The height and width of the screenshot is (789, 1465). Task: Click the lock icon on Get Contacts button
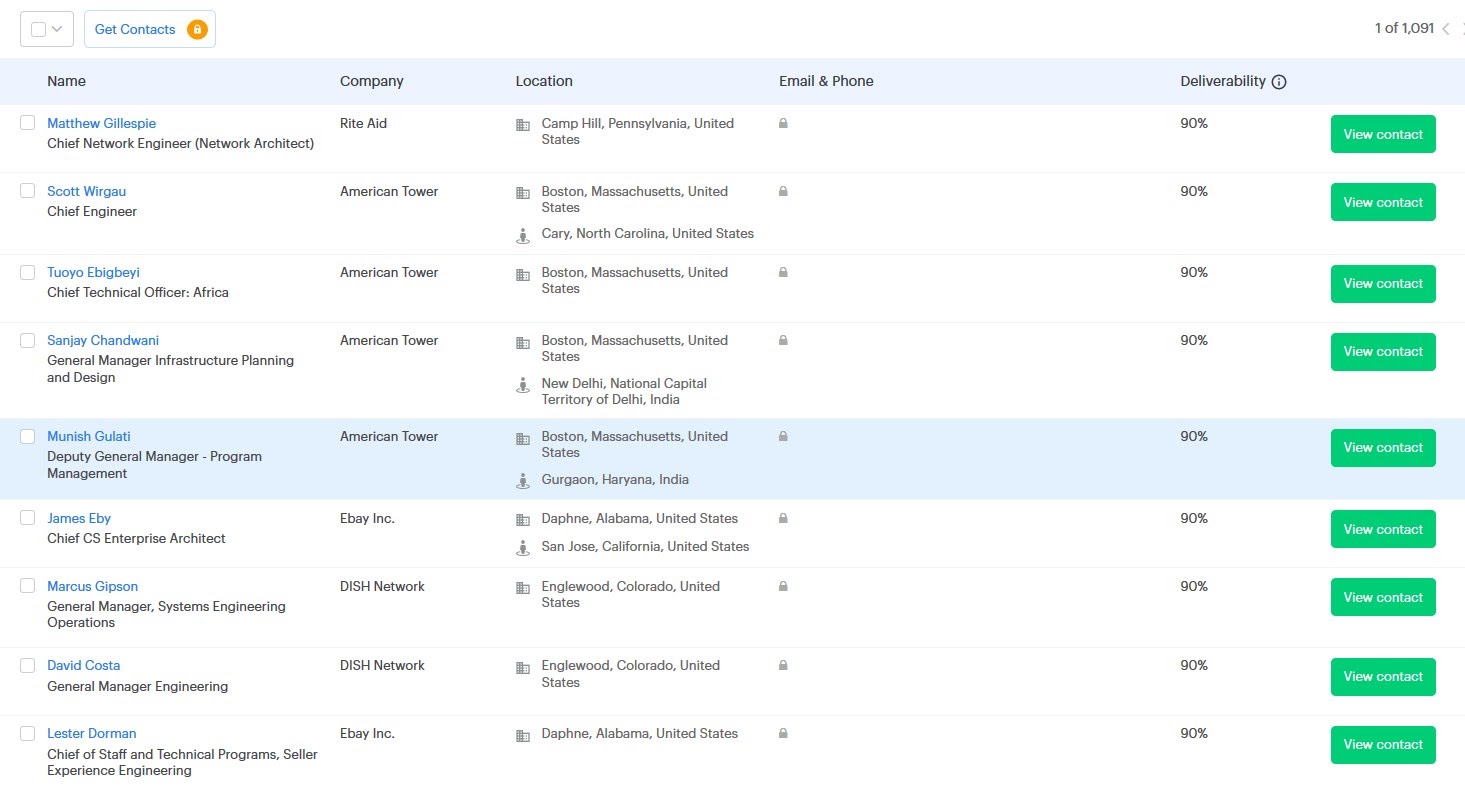click(197, 29)
